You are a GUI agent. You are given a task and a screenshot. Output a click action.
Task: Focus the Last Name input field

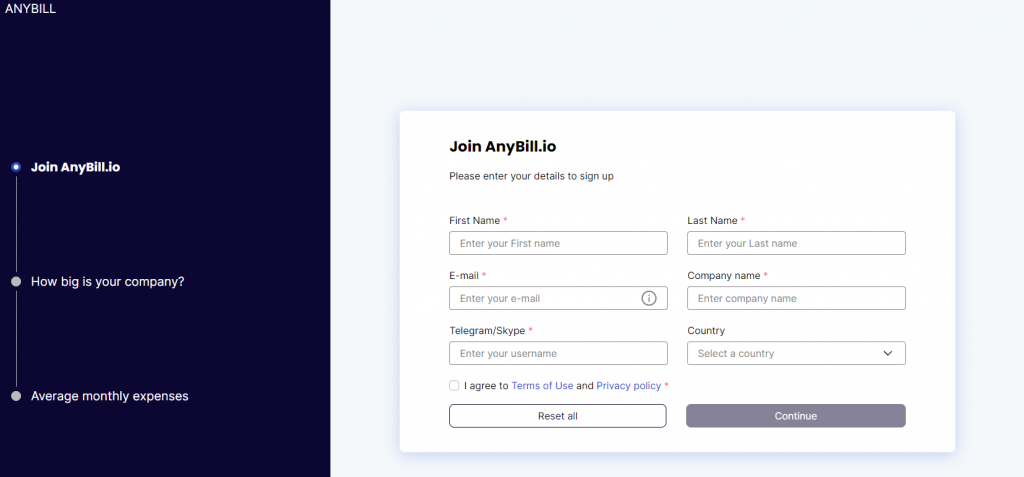(796, 243)
